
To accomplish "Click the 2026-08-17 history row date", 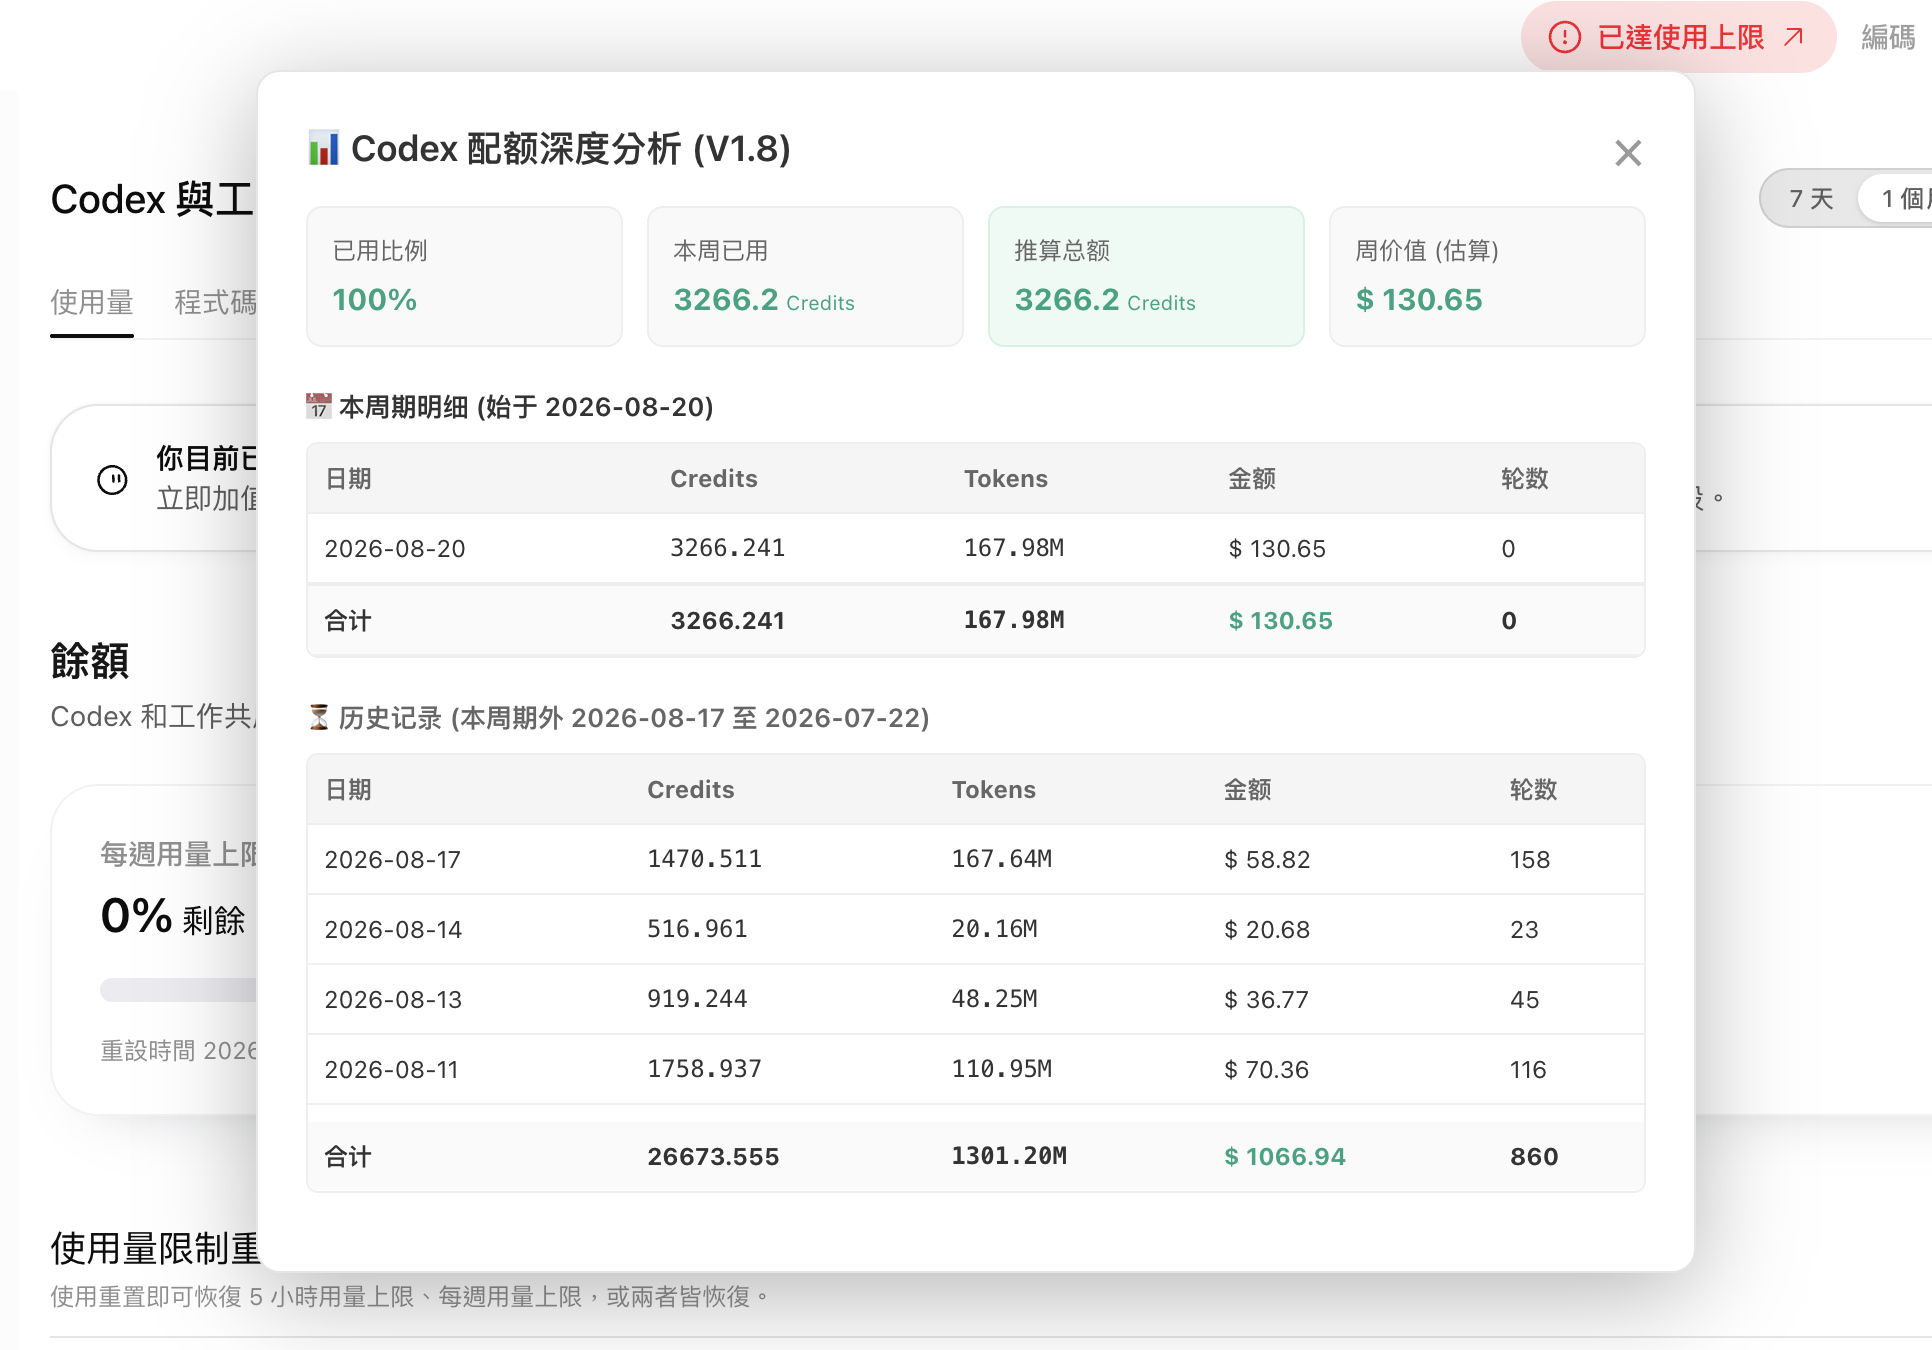I will point(393,859).
